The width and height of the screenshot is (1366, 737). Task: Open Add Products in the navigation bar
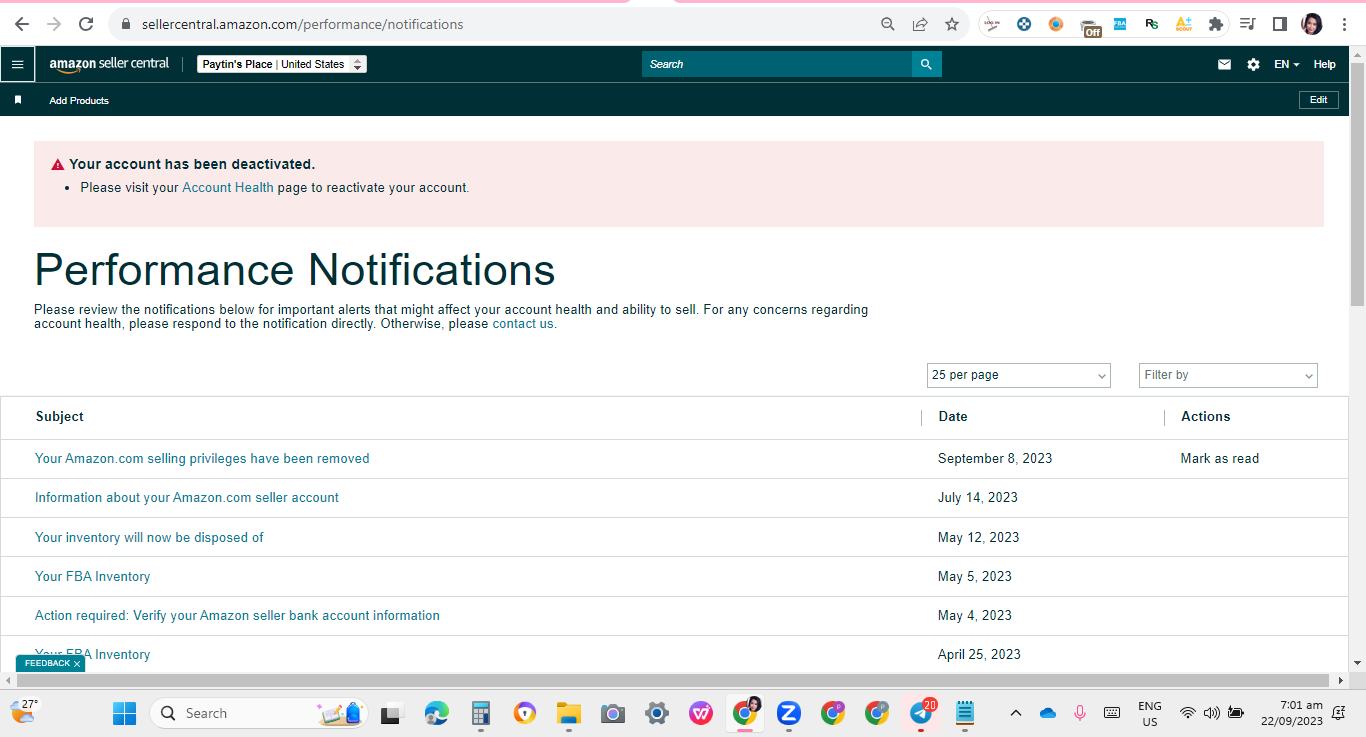[x=79, y=100]
